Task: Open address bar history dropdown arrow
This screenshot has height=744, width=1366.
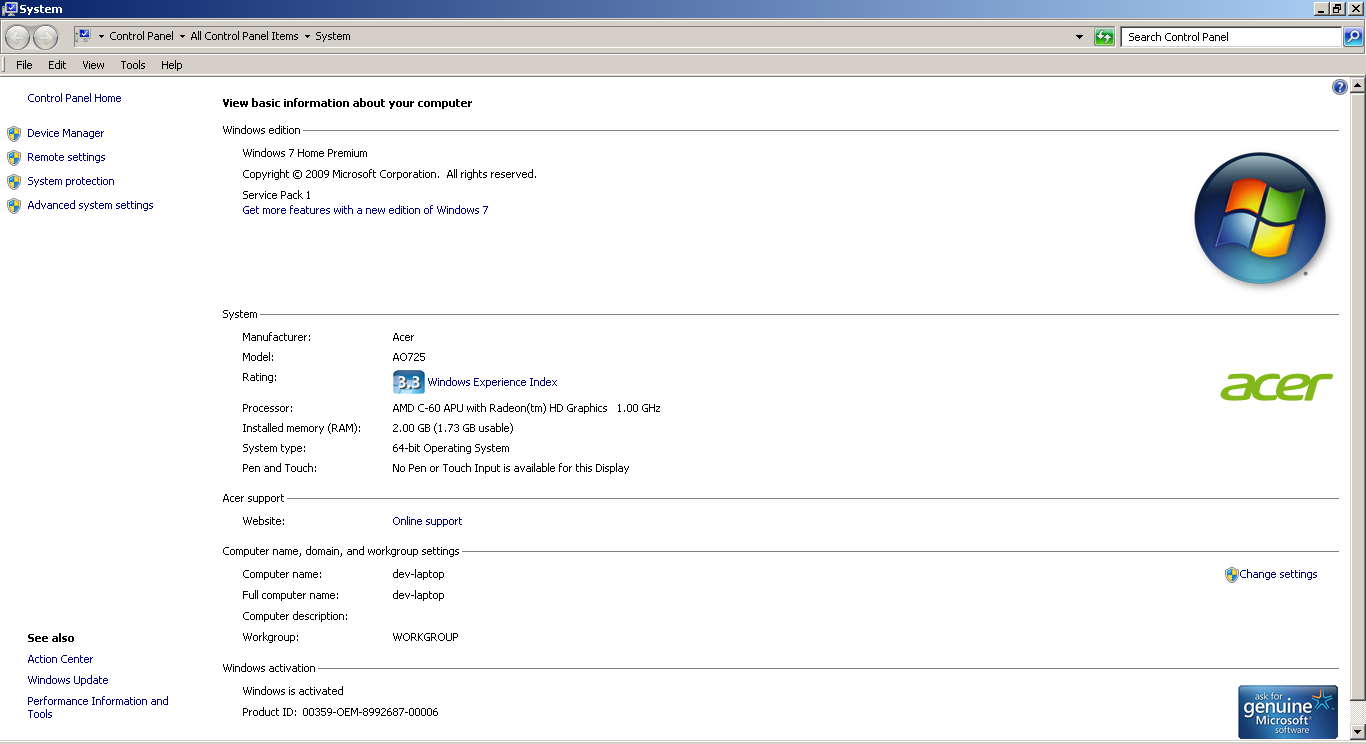Action: (1079, 37)
